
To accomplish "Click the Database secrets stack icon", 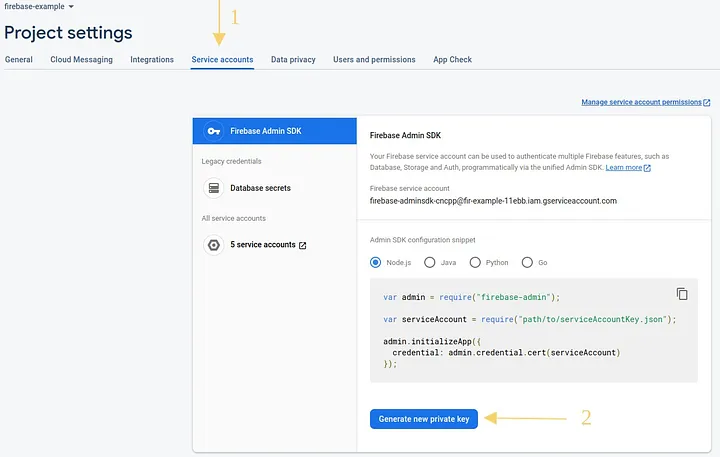I will coord(213,188).
